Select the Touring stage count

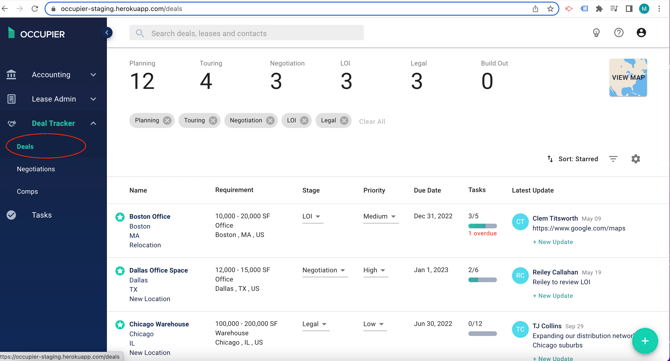[211, 76]
